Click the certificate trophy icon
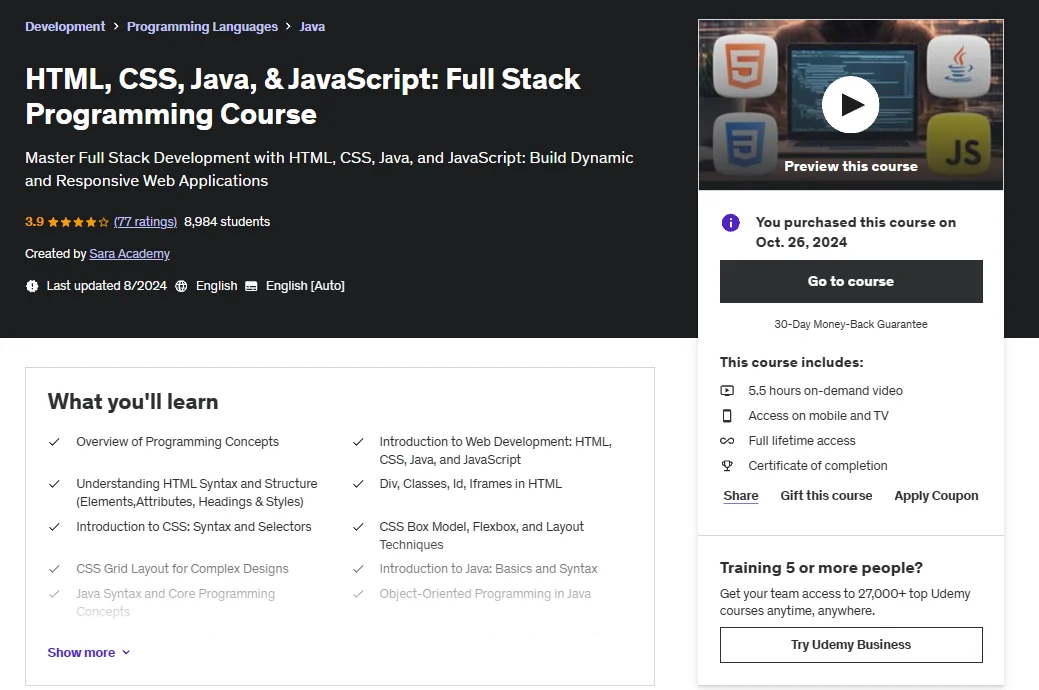Screen dimensions: 1039x690 (x=727, y=465)
